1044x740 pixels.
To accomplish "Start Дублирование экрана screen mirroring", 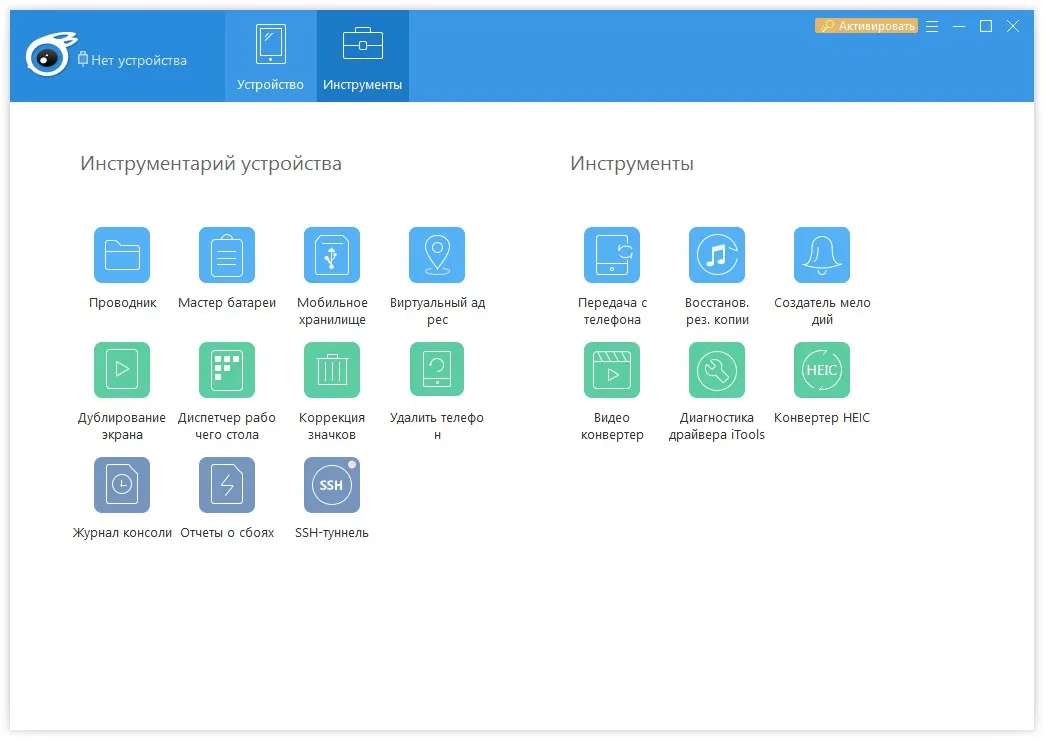I will pyautogui.click(x=122, y=370).
